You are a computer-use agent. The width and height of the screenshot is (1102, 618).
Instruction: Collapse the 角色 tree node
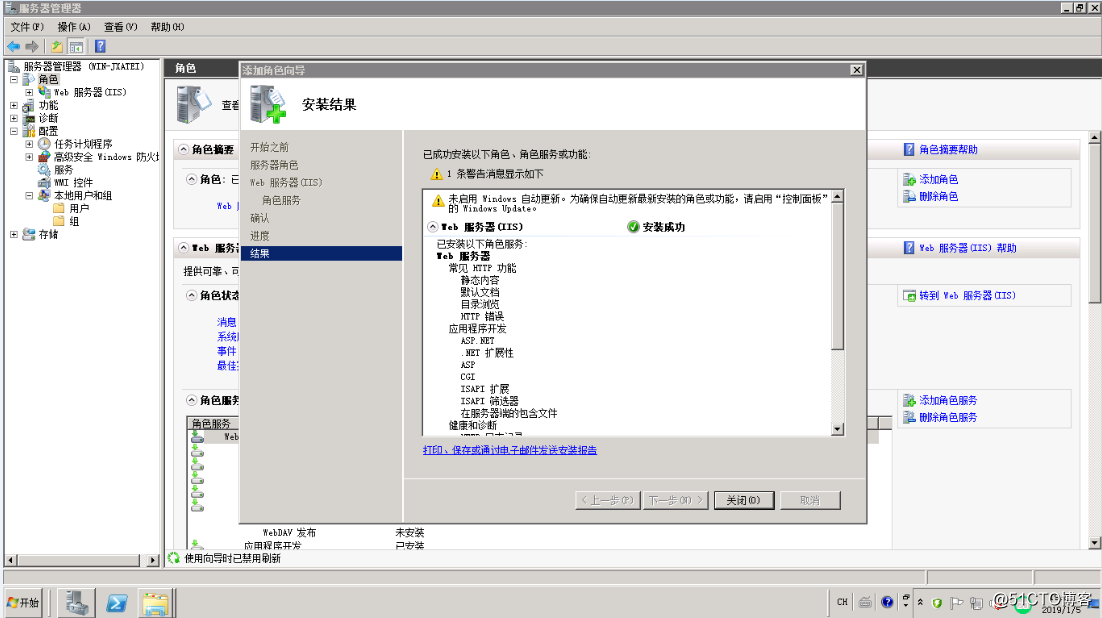click(13, 79)
